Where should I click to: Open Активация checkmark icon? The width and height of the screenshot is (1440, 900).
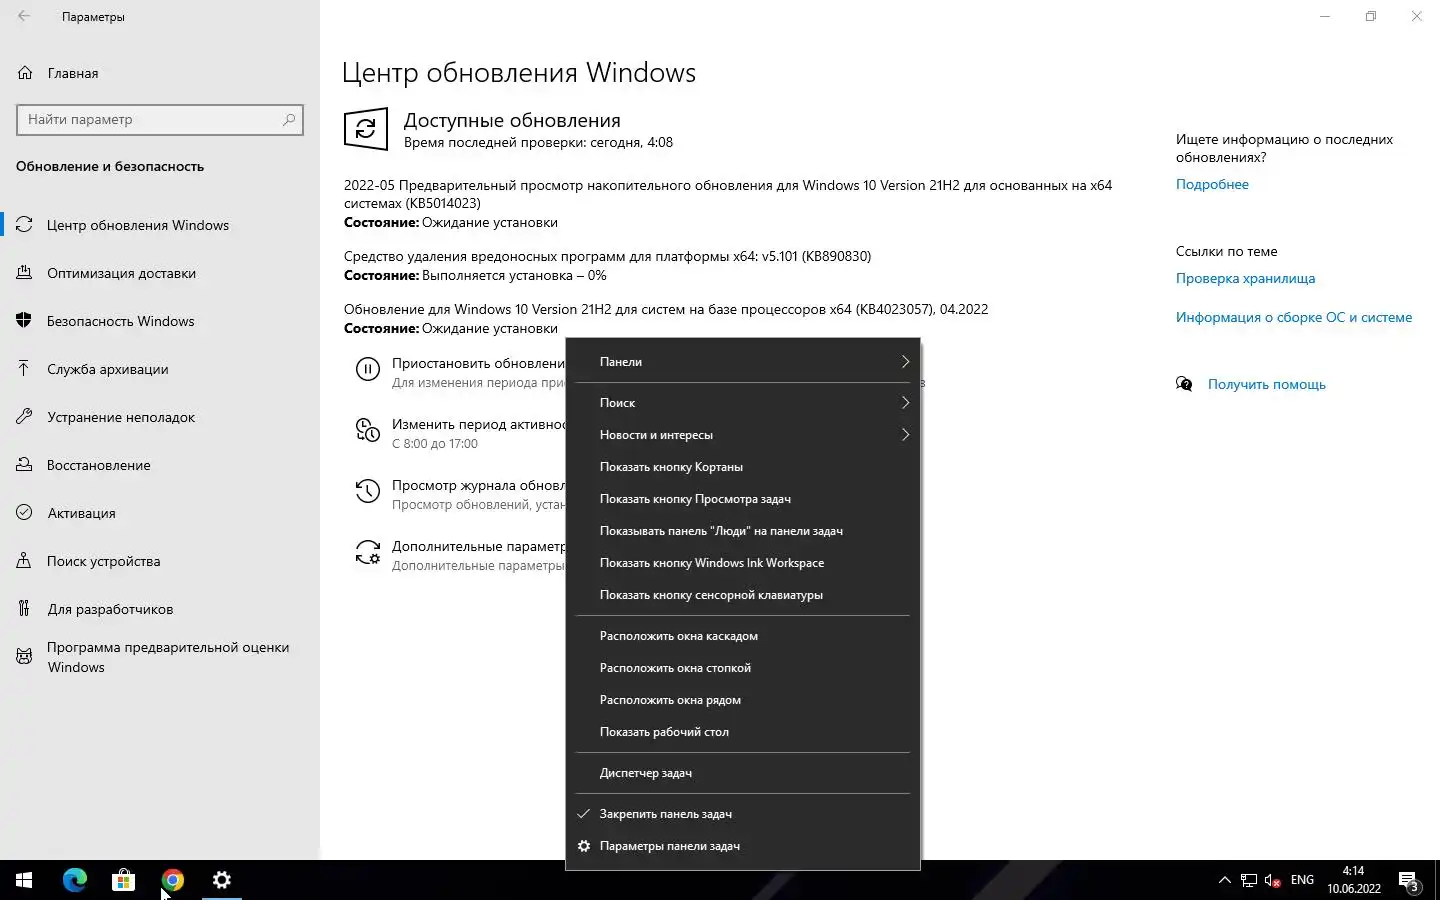[x=24, y=513]
